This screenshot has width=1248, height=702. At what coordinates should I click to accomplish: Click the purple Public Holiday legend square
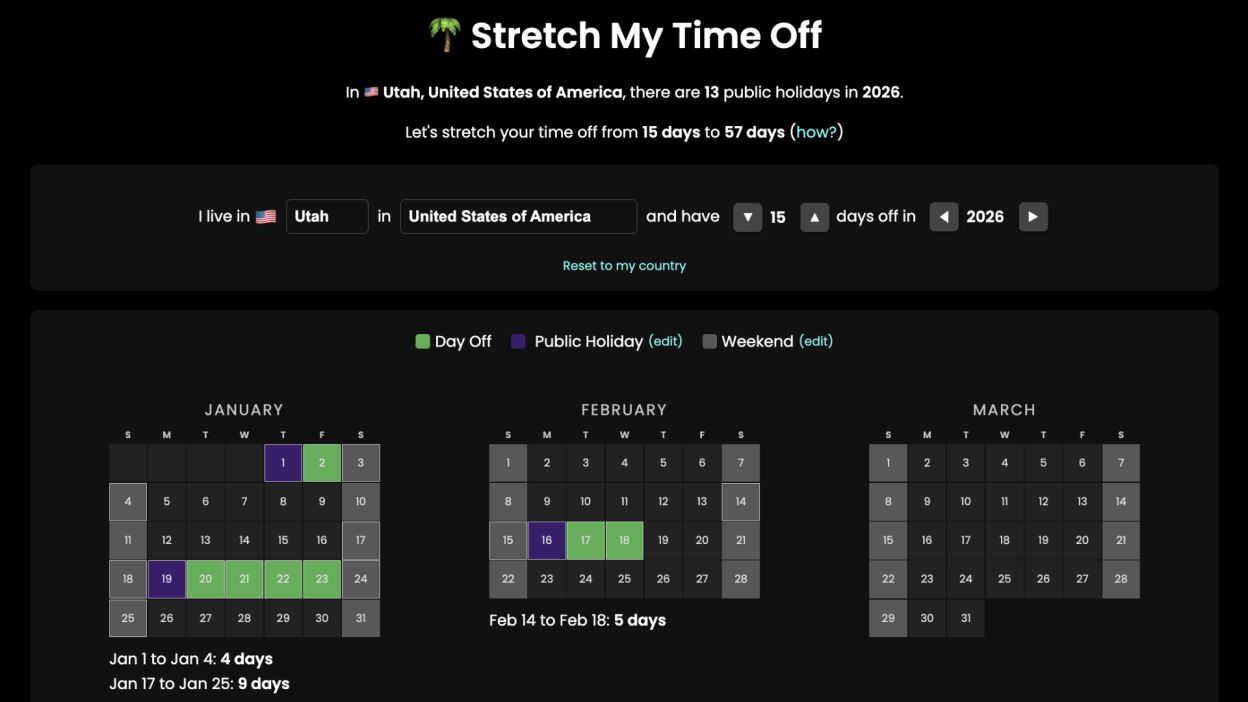[x=518, y=341]
